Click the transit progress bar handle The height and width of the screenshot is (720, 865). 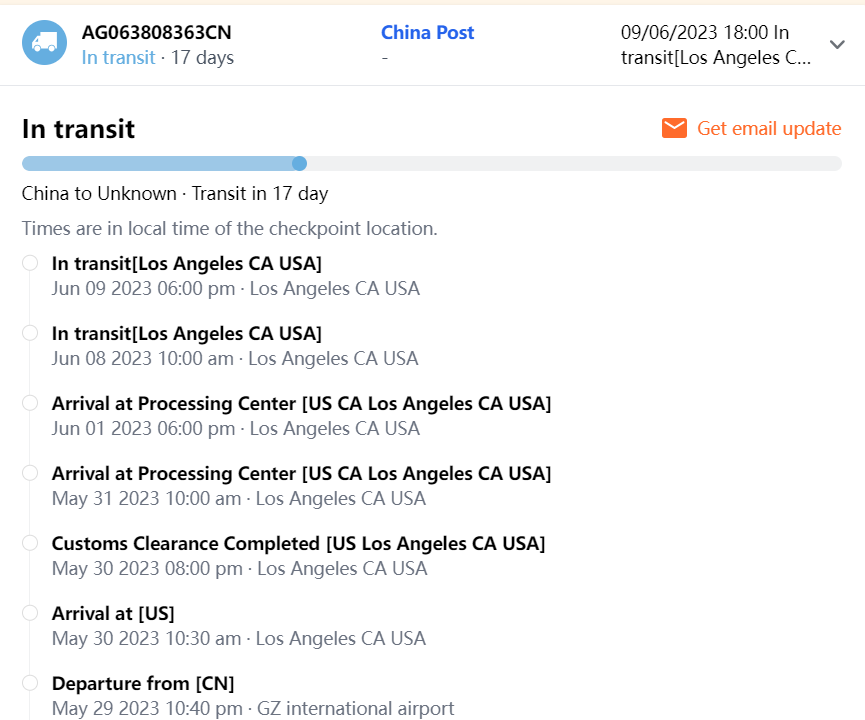[x=299, y=164]
